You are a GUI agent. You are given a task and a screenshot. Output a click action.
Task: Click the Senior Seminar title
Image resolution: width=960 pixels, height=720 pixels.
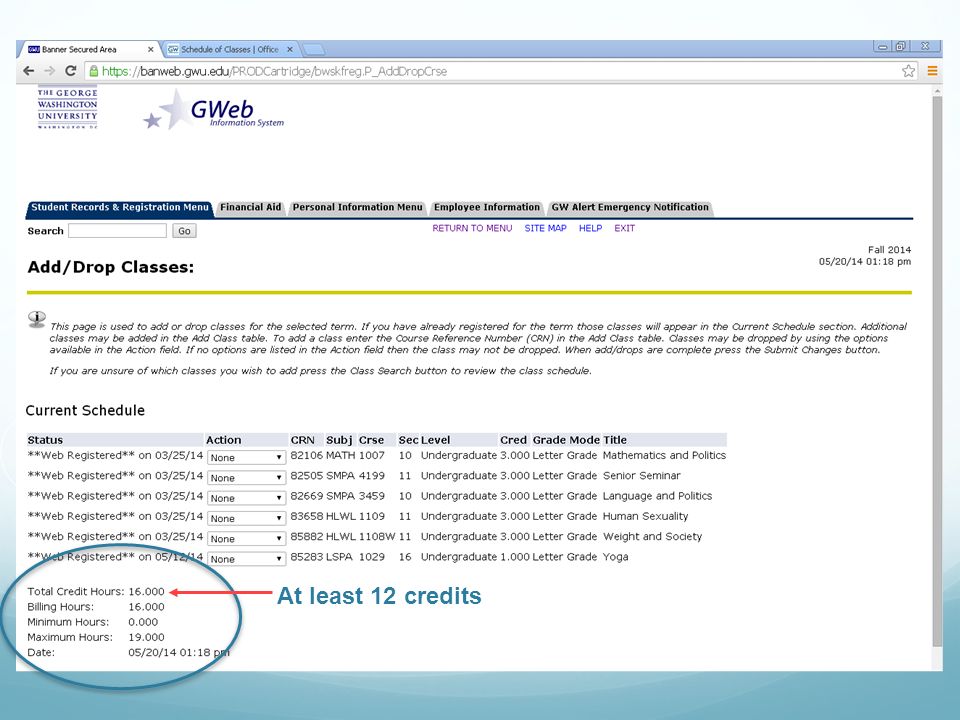tap(642, 476)
